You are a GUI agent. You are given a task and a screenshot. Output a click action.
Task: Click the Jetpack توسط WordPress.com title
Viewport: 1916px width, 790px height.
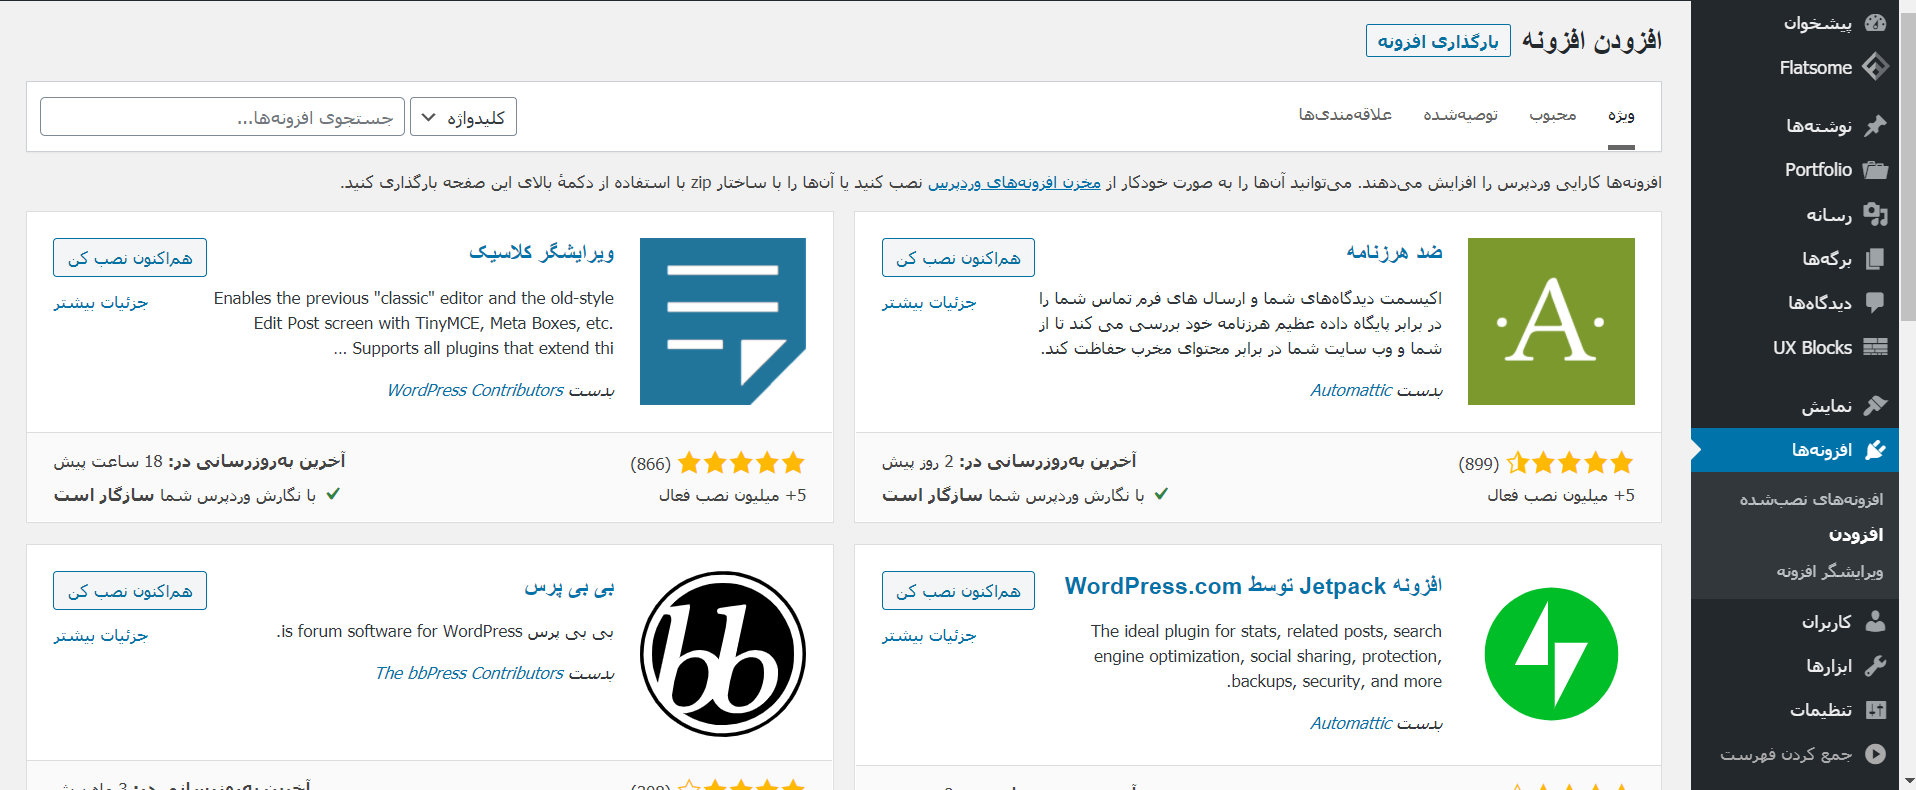click(x=1253, y=586)
